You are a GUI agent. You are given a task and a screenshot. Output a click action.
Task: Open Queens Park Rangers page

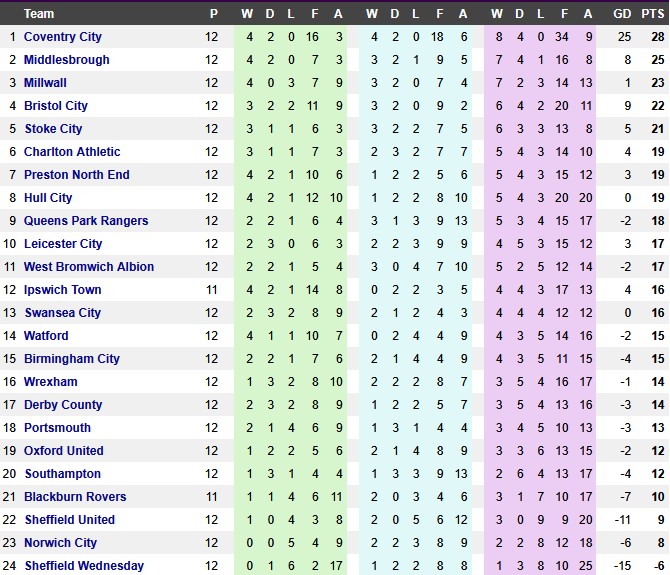pos(86,221)
